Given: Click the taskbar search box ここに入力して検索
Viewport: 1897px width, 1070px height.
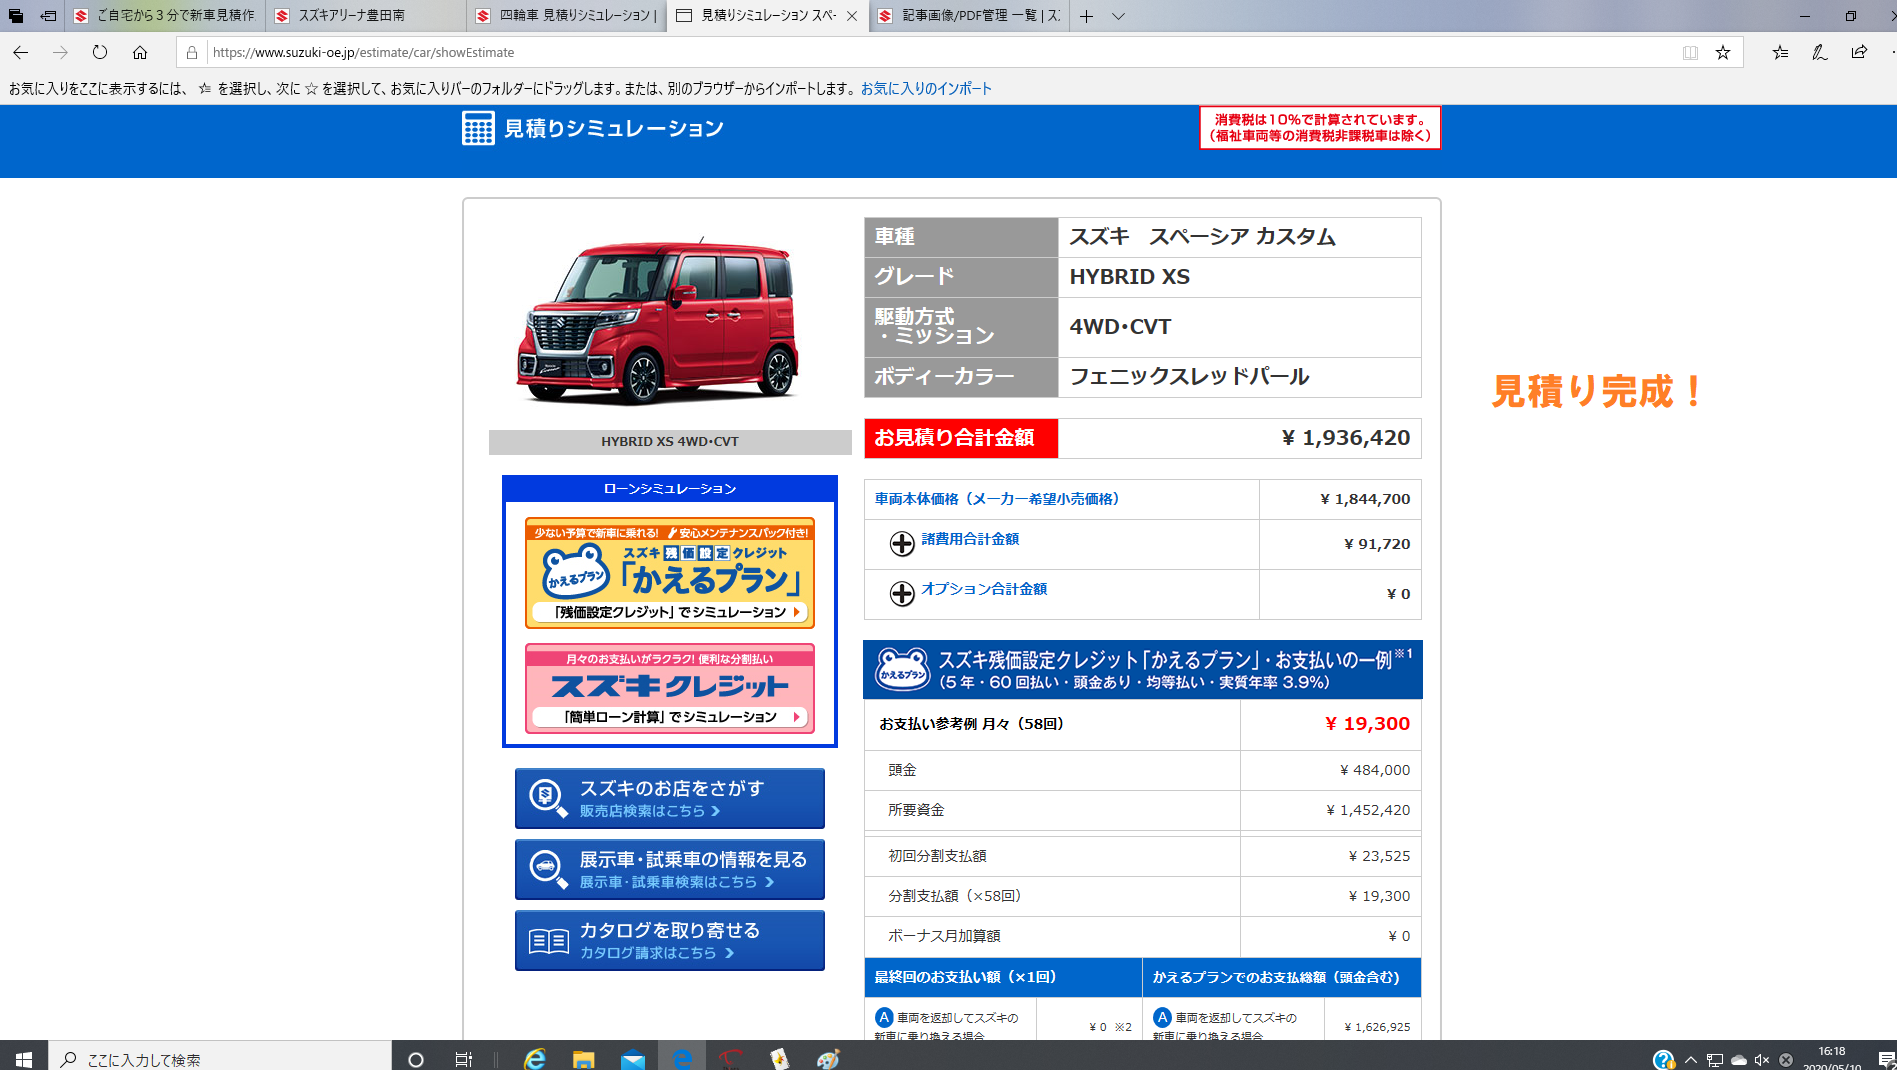Looking at the screenshot, I should point(220,1058).
